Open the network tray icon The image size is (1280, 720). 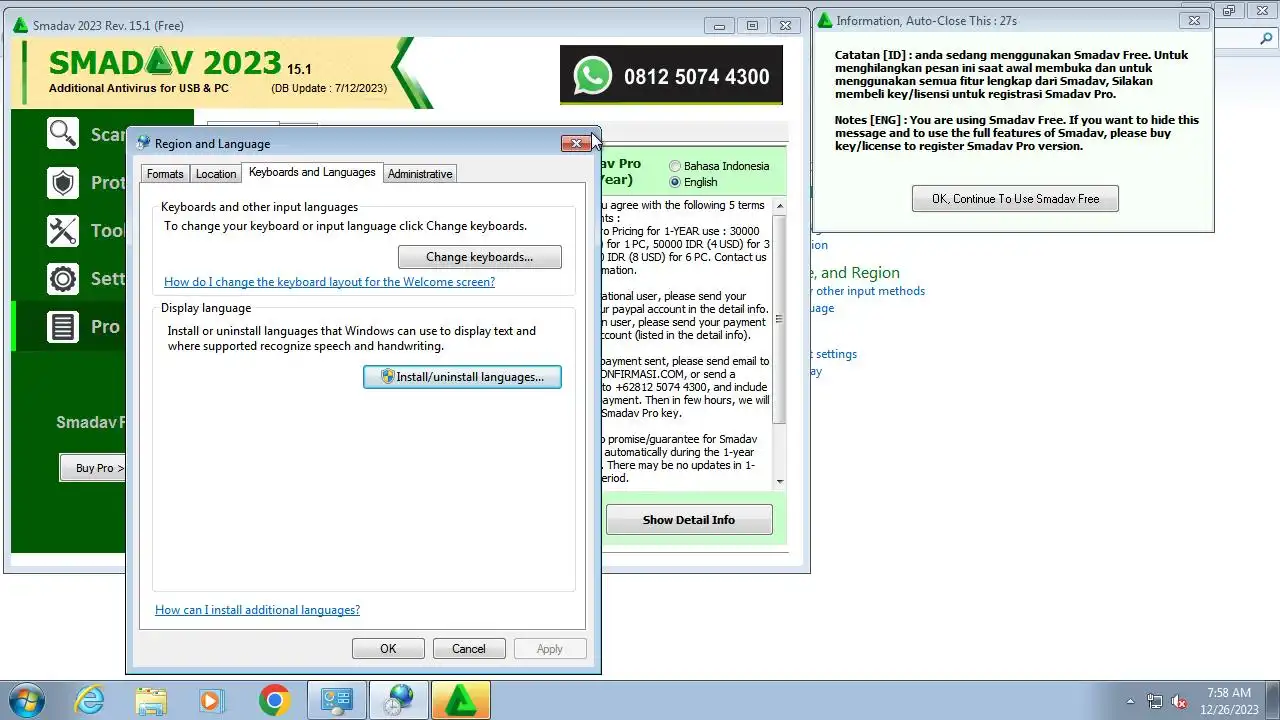1155,701
